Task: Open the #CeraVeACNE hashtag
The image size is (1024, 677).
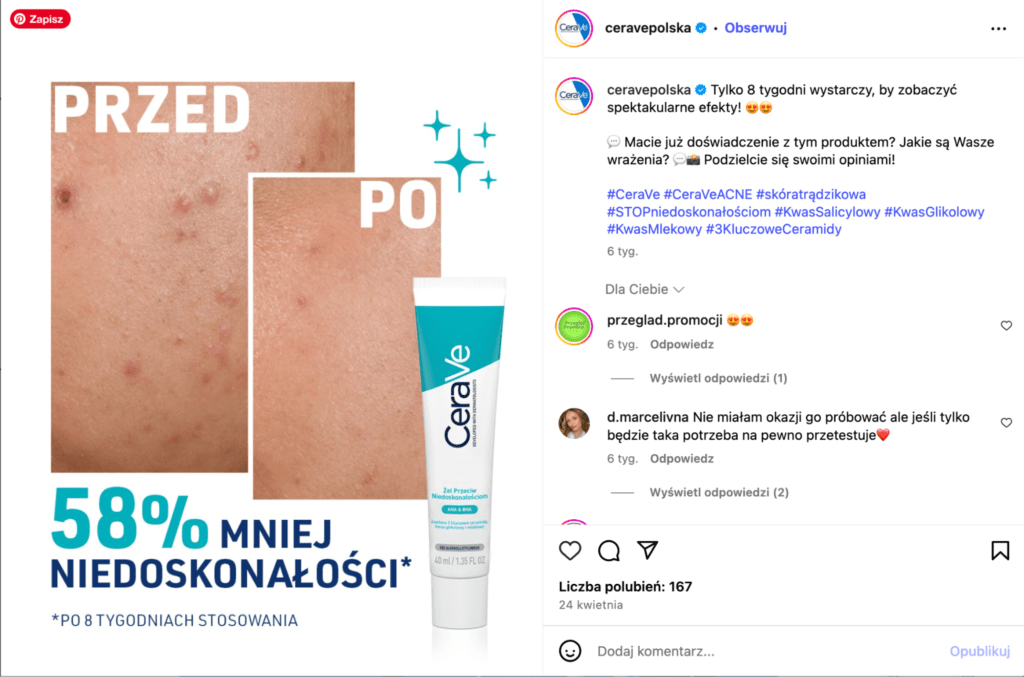Action: point(707,194)
